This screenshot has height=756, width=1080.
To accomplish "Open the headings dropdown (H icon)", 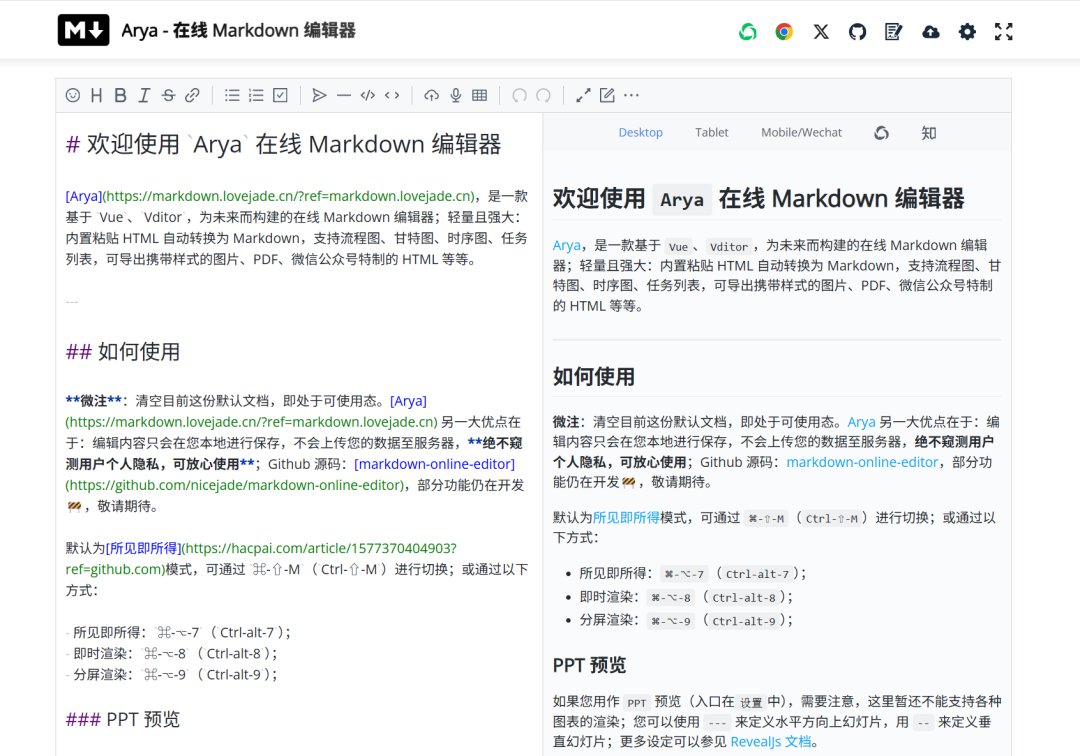I will [x=96, y=95].
